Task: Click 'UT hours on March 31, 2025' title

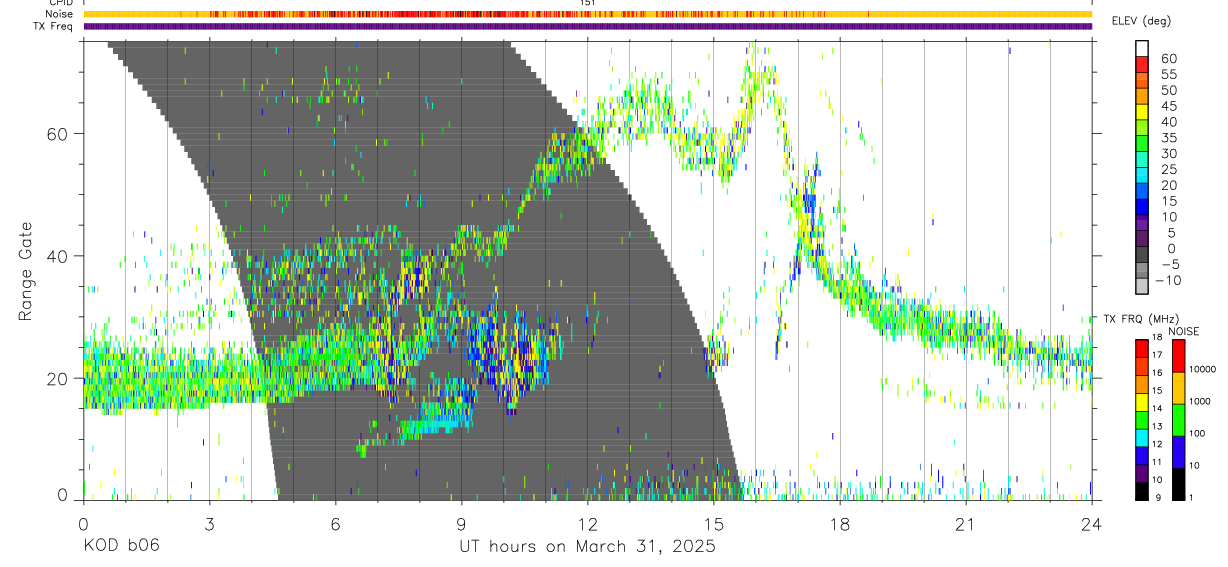Action: click(587, 547)
